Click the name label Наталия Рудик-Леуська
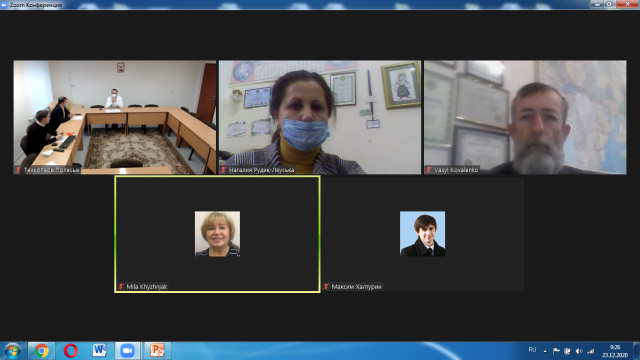This screenshot has height=360, width=640. [x=261, y=170]
